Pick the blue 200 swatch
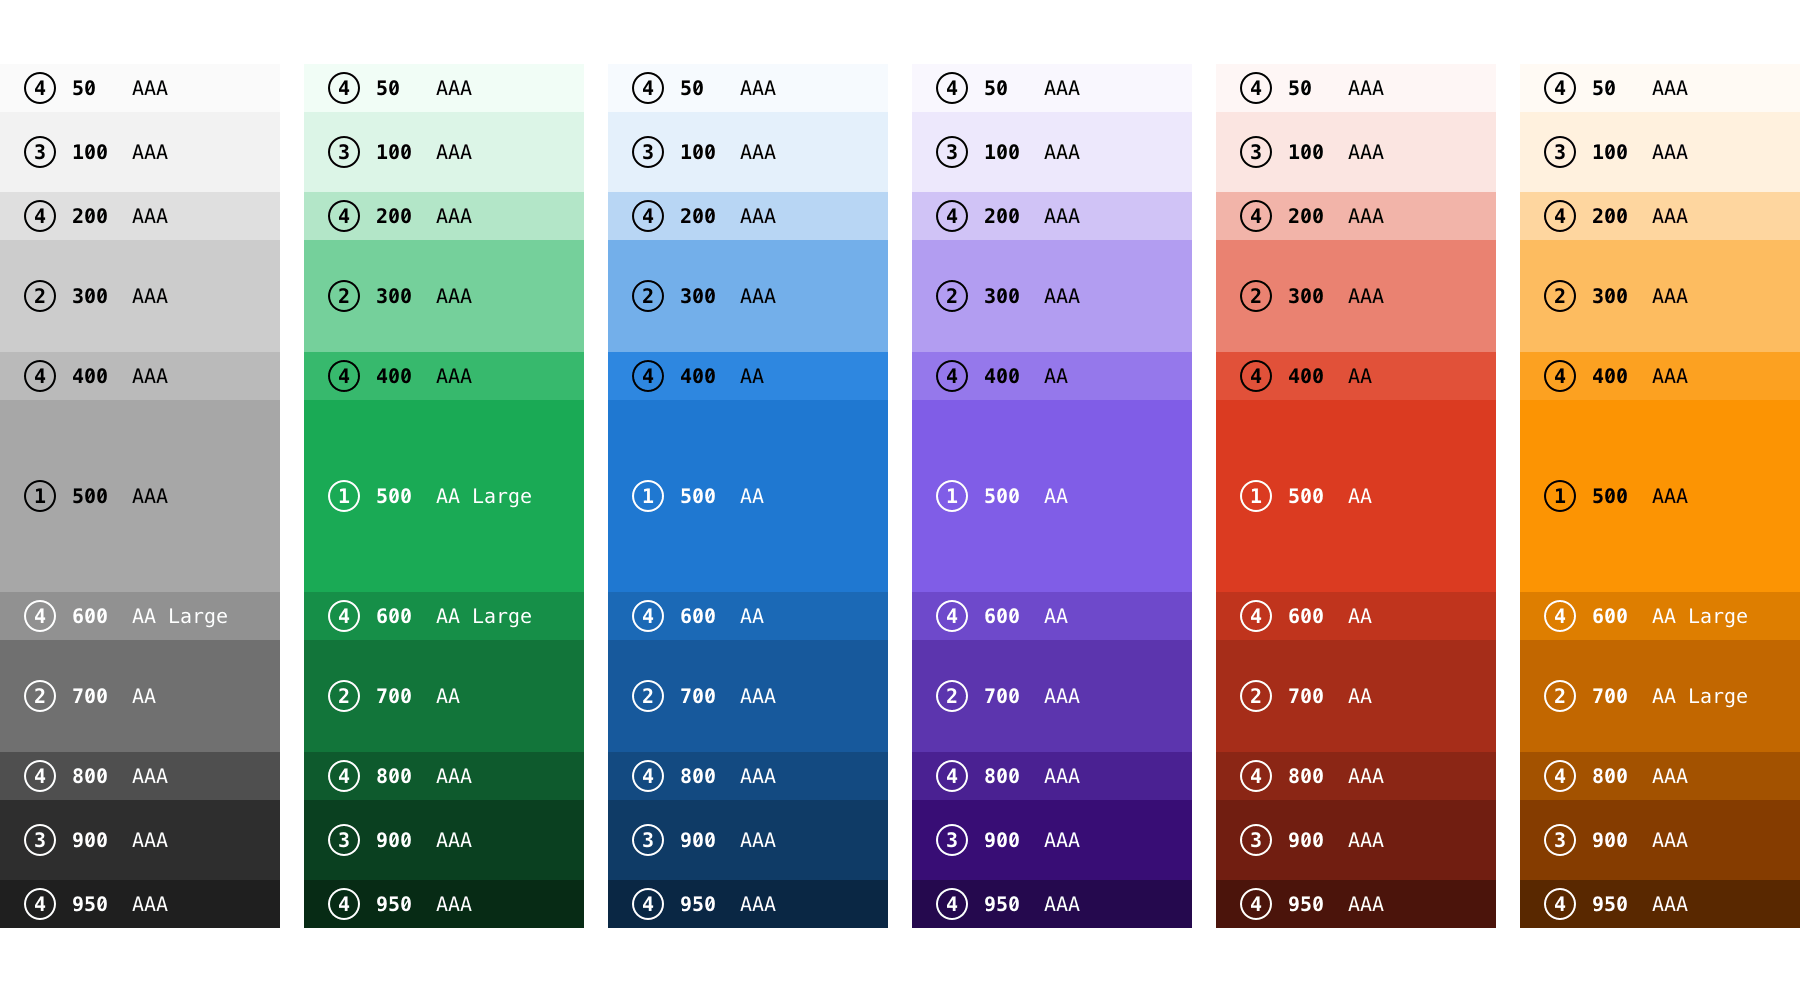1800x1002 pixels. click(748, 216)
